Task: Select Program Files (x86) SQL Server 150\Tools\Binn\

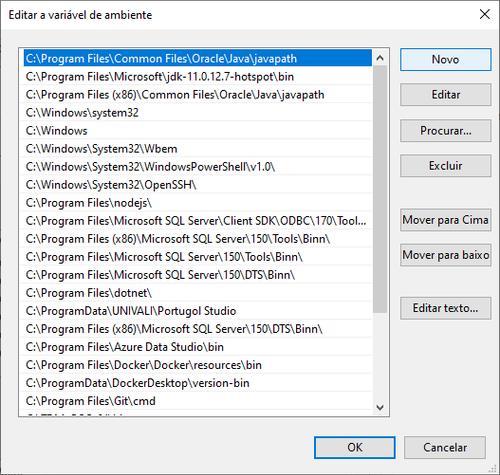Action: coord(198,239)
